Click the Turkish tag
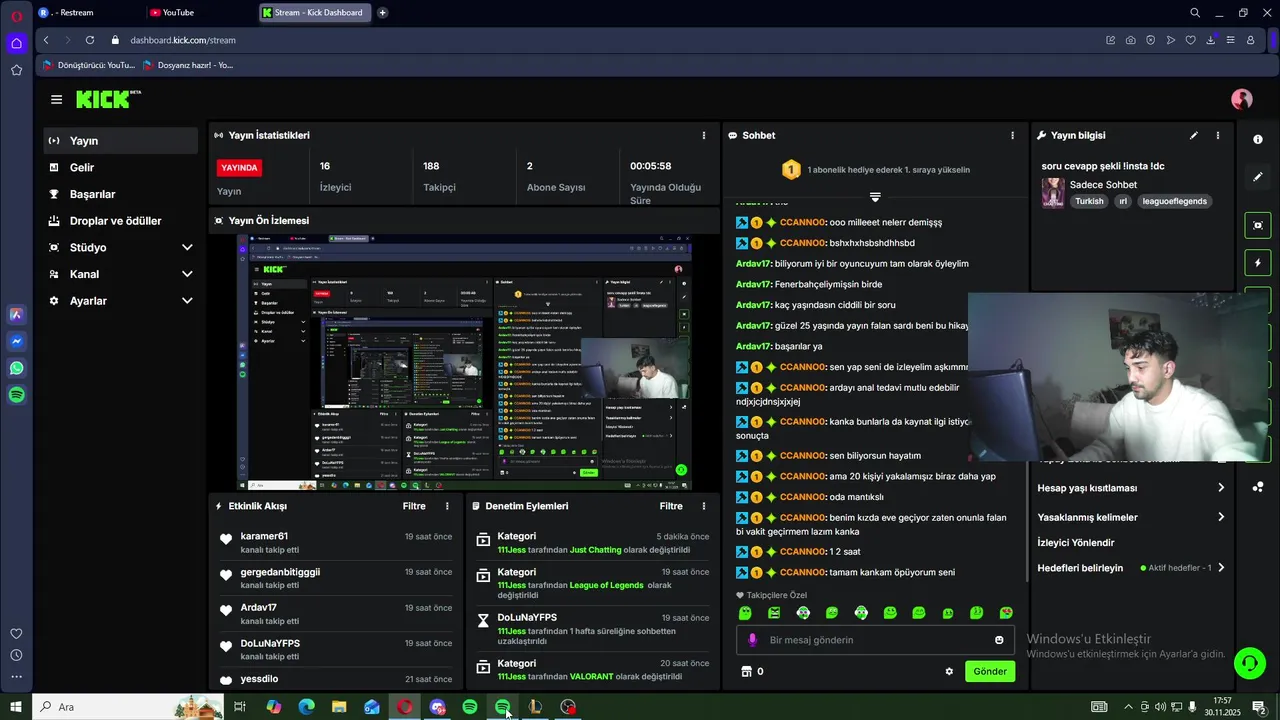This screenshot has width=1280, height=720. (x=1089, y=201)
